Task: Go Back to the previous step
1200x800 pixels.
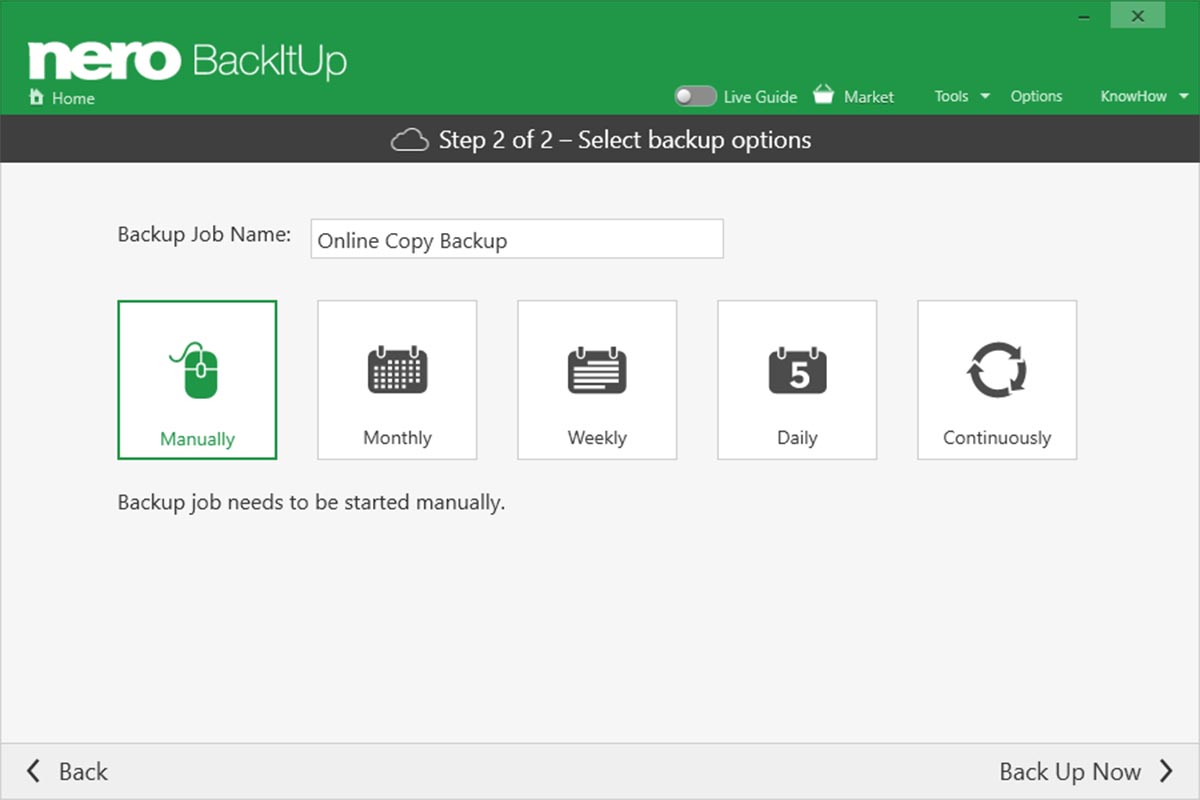Action: click(x=66, y=771)
